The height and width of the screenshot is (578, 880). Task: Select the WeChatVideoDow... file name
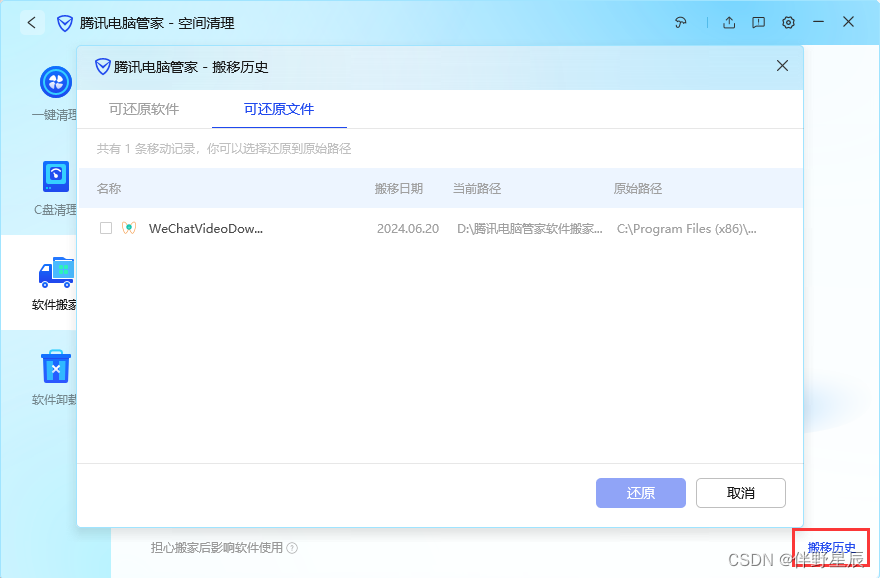[205, 228]
